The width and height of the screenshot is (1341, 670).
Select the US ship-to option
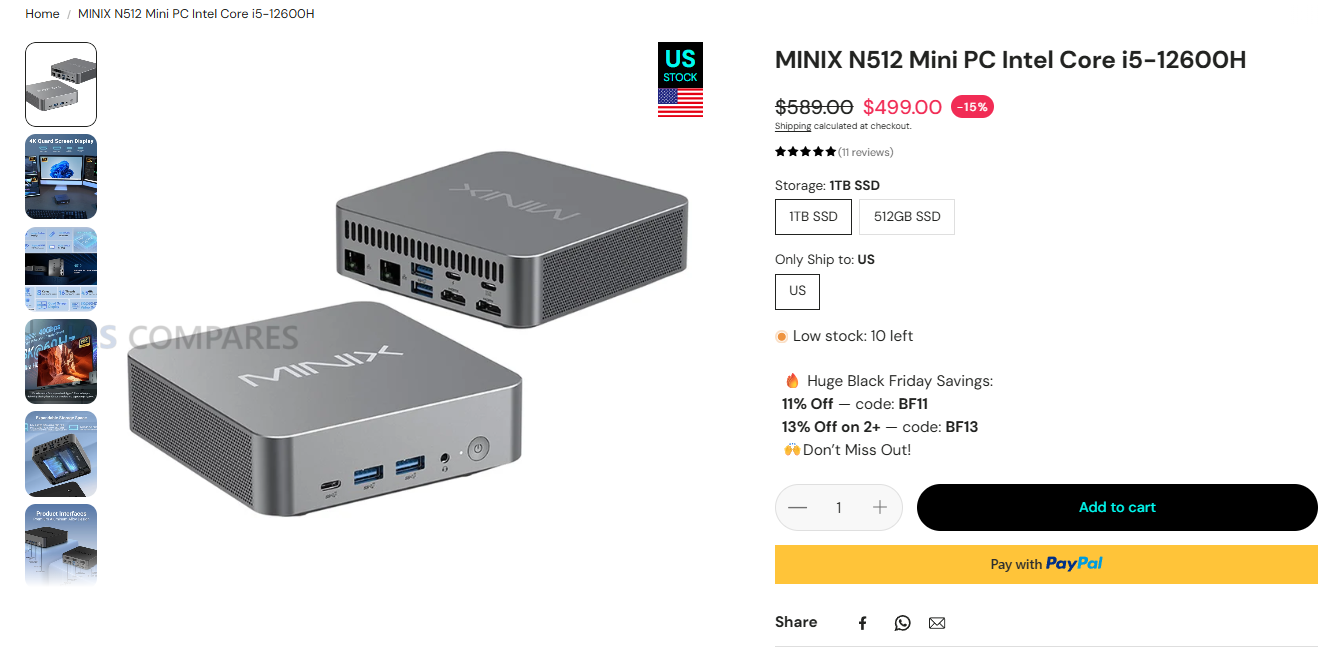(x=797, y=291)
